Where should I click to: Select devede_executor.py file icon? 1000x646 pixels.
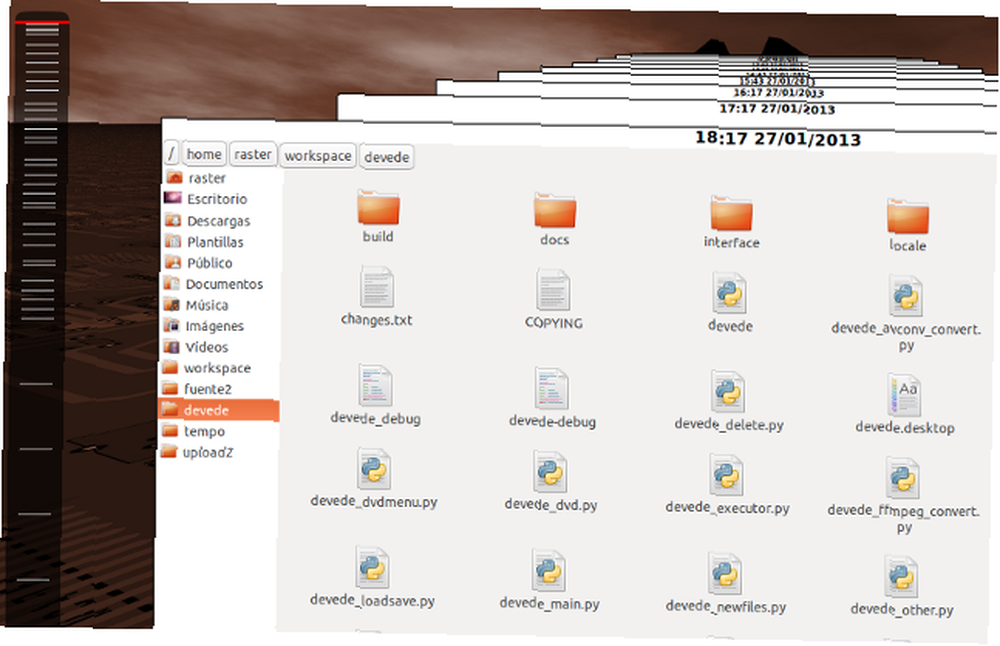[727, 476]
